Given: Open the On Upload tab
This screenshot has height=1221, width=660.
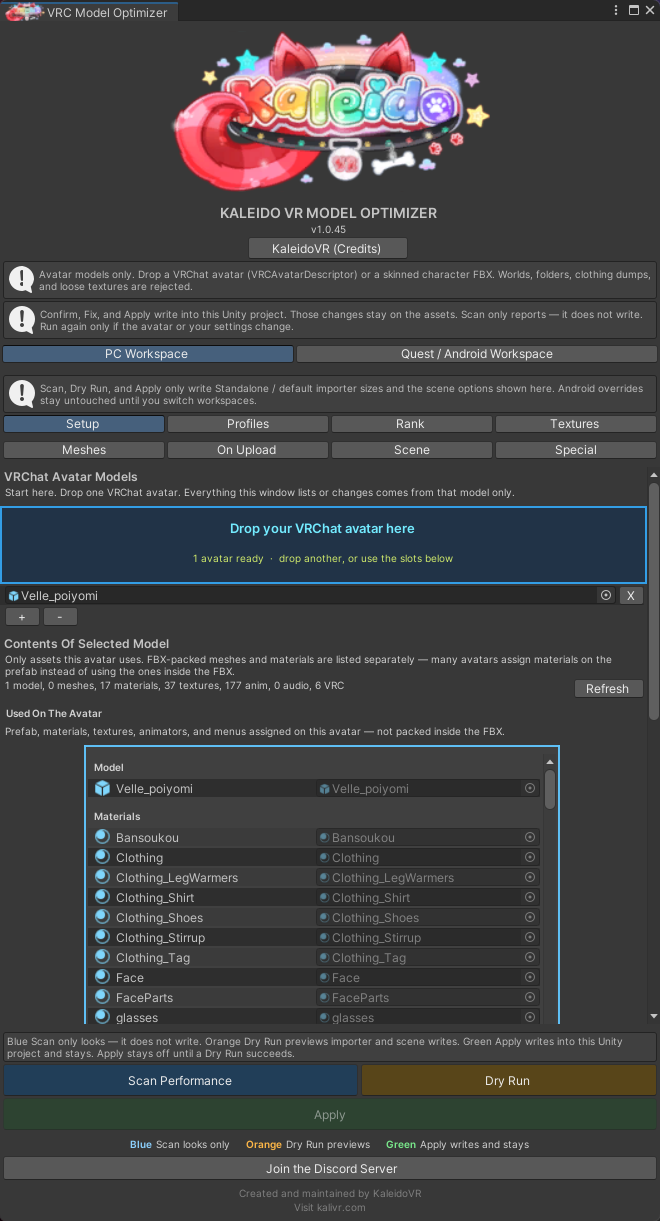Looking at the screenshot, I should tap(247, 450).
